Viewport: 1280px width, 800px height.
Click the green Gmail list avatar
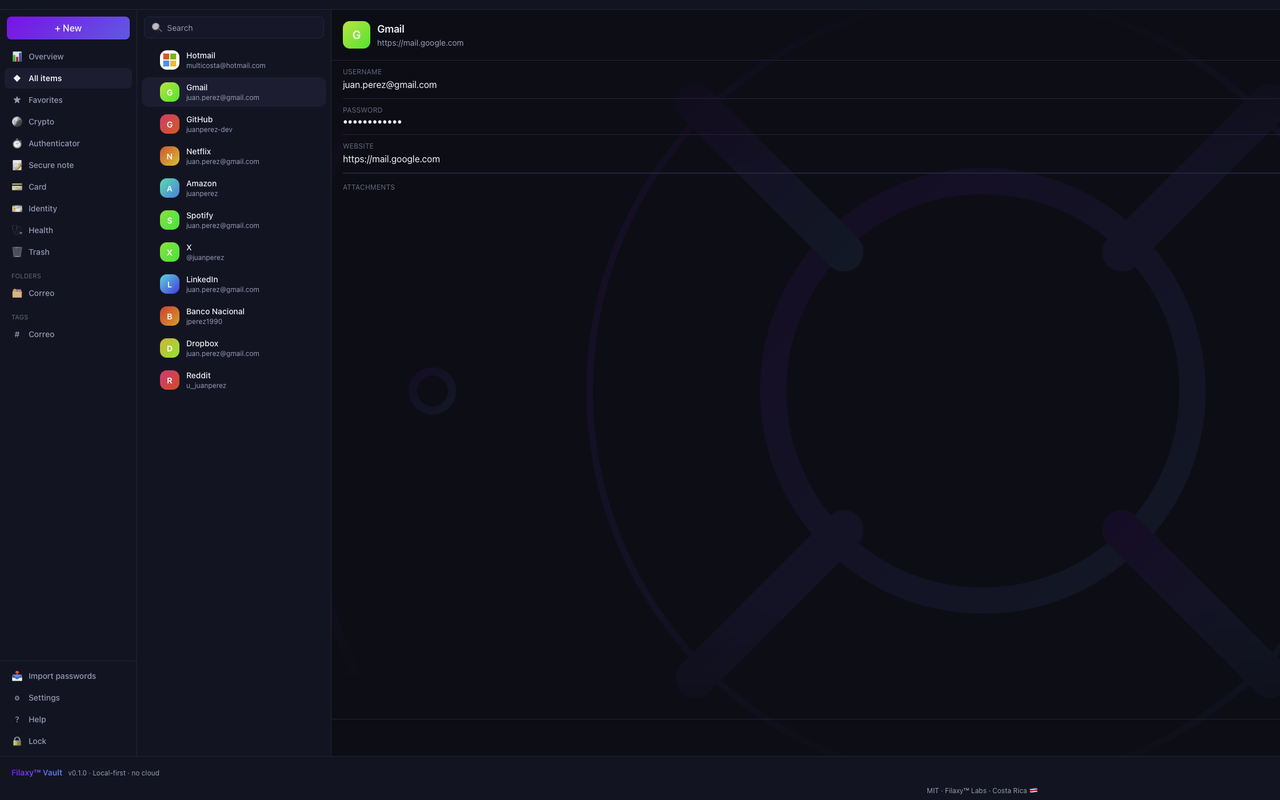pos(170,92)
